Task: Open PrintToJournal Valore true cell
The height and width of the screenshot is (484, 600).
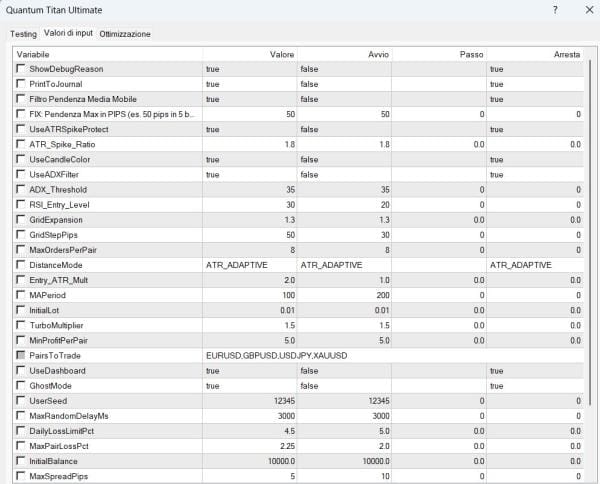Action: pos(250,84)
